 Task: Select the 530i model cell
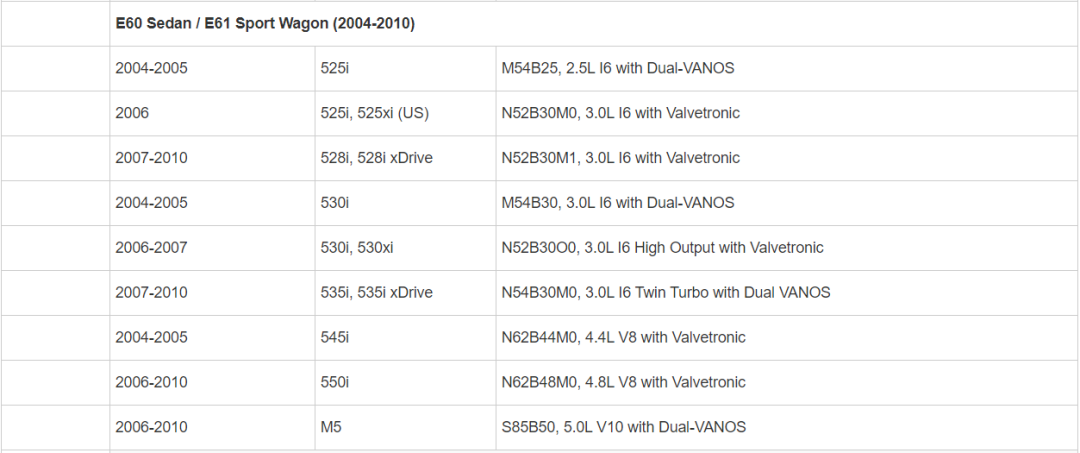(x=335, y=203)
